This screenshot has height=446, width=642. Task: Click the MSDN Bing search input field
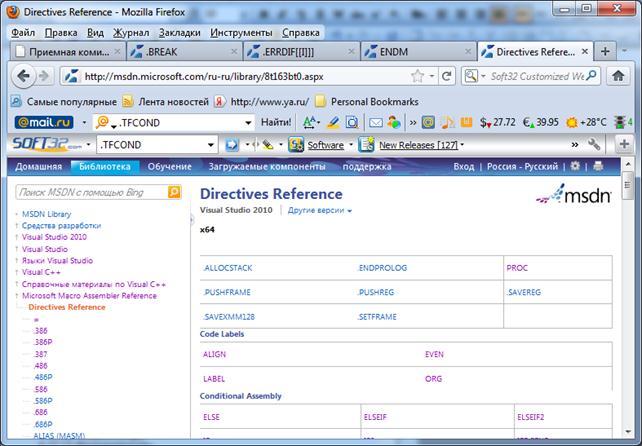tap(92, 192)
